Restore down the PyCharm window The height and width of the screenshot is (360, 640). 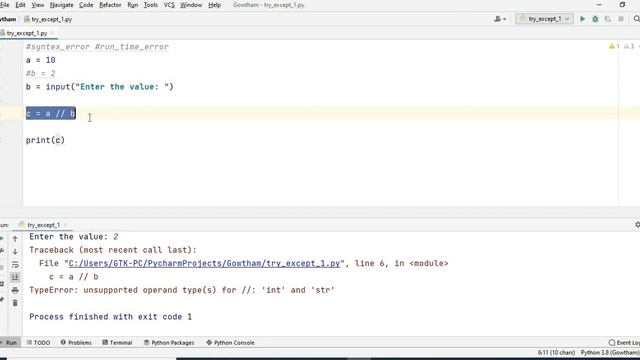coord(622,5)
